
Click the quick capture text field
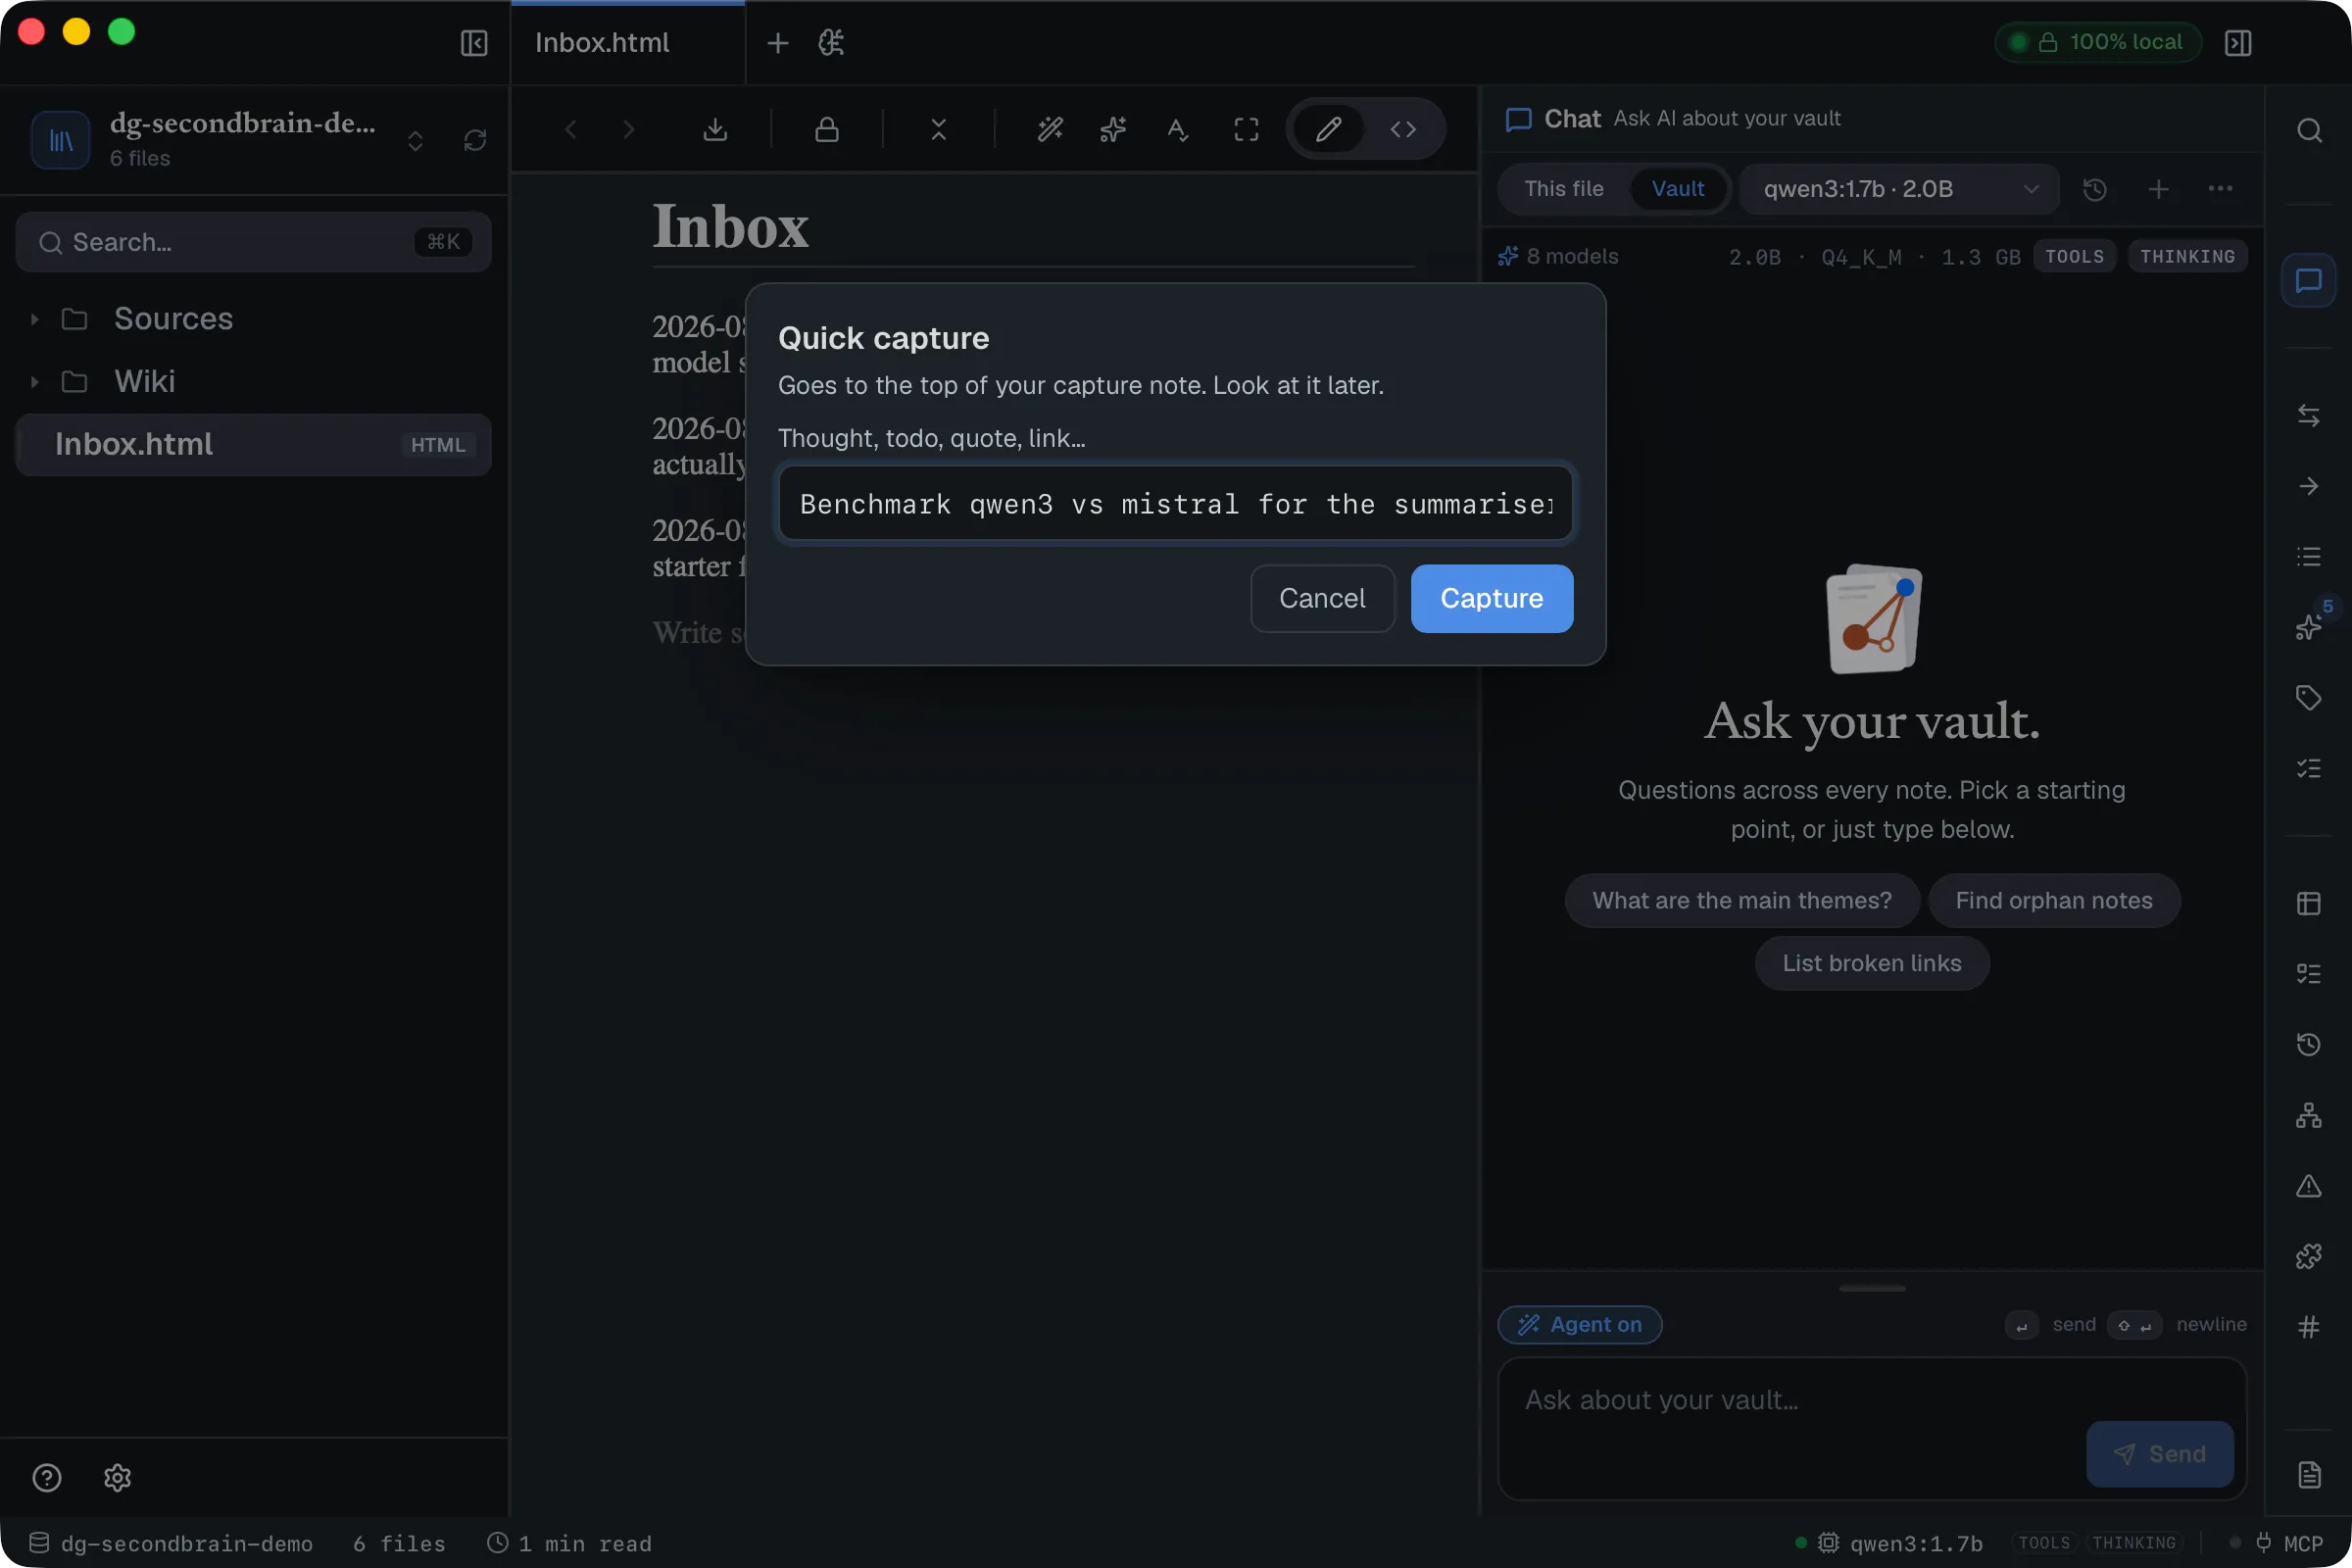1175,503
